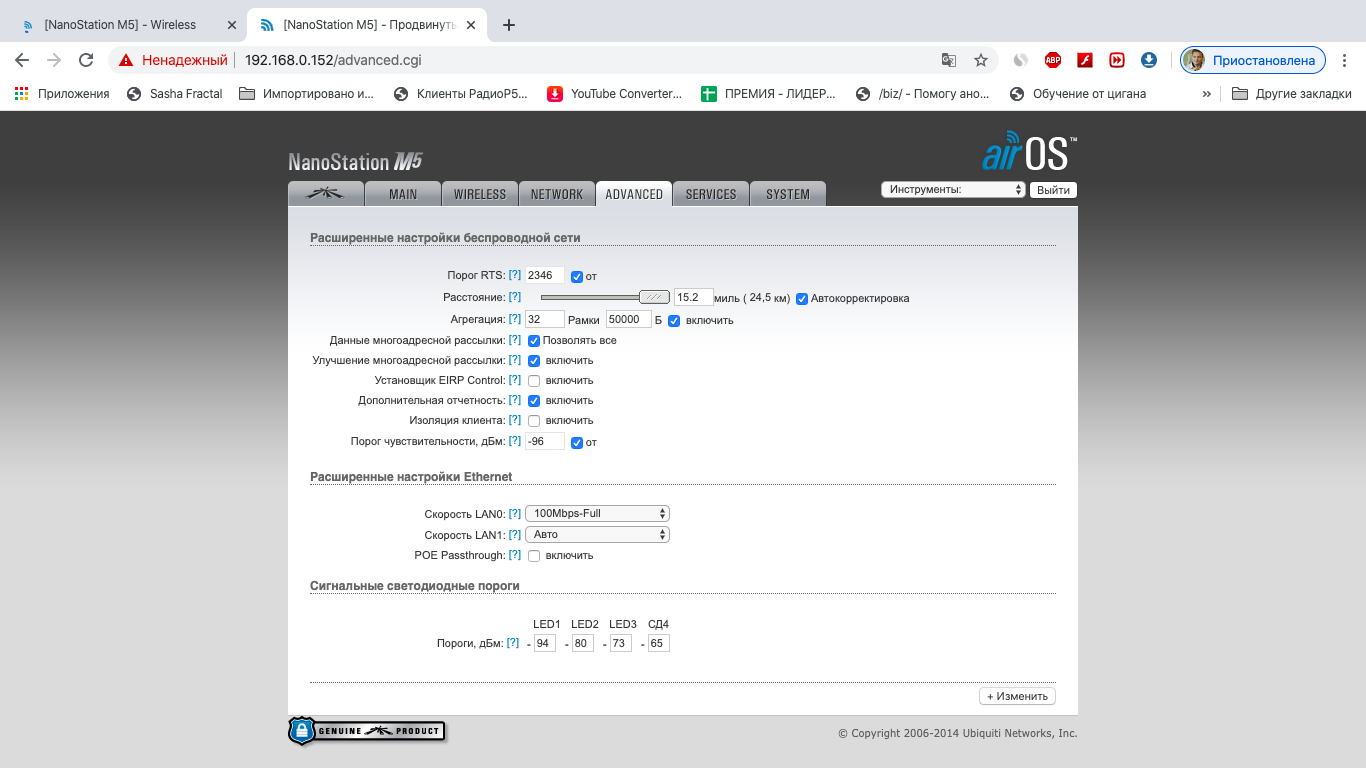Toggle the Агрегация включить checkbox
Image resolution: width=1366 pixels, height=768 pixels.
point(674,320)
